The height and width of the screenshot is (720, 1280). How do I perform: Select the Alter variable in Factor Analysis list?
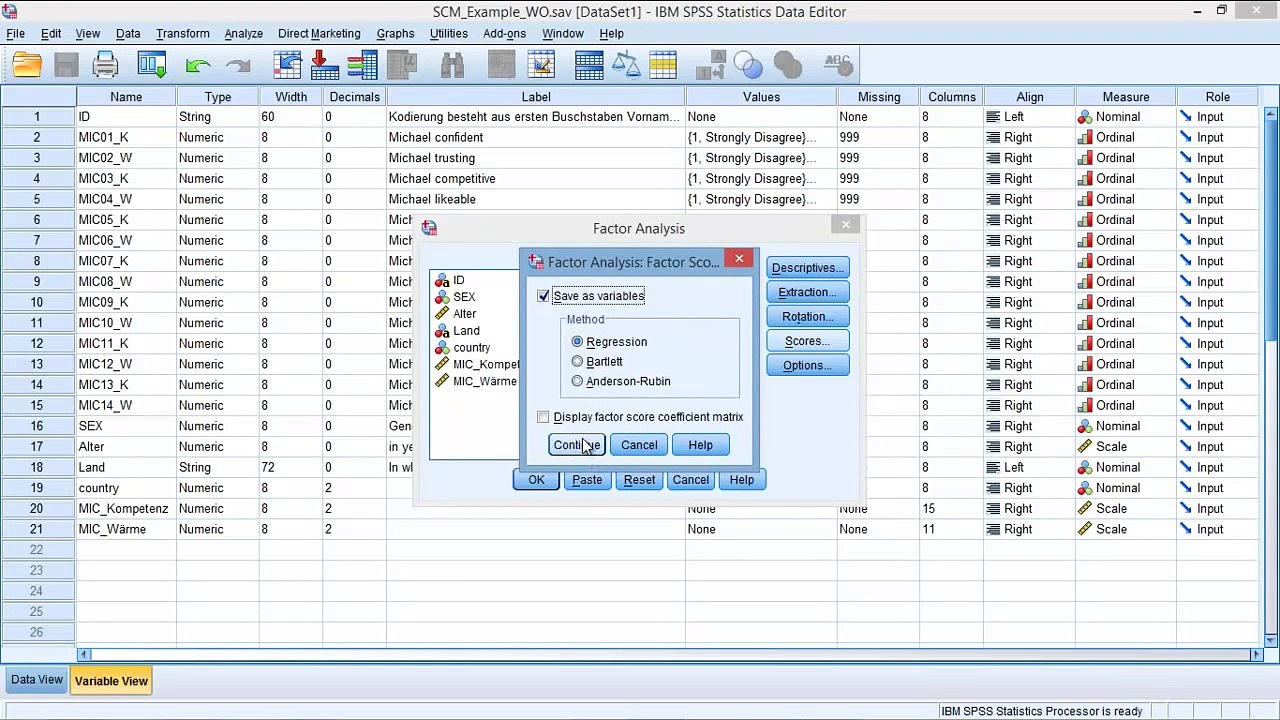[x=464, y=314]
